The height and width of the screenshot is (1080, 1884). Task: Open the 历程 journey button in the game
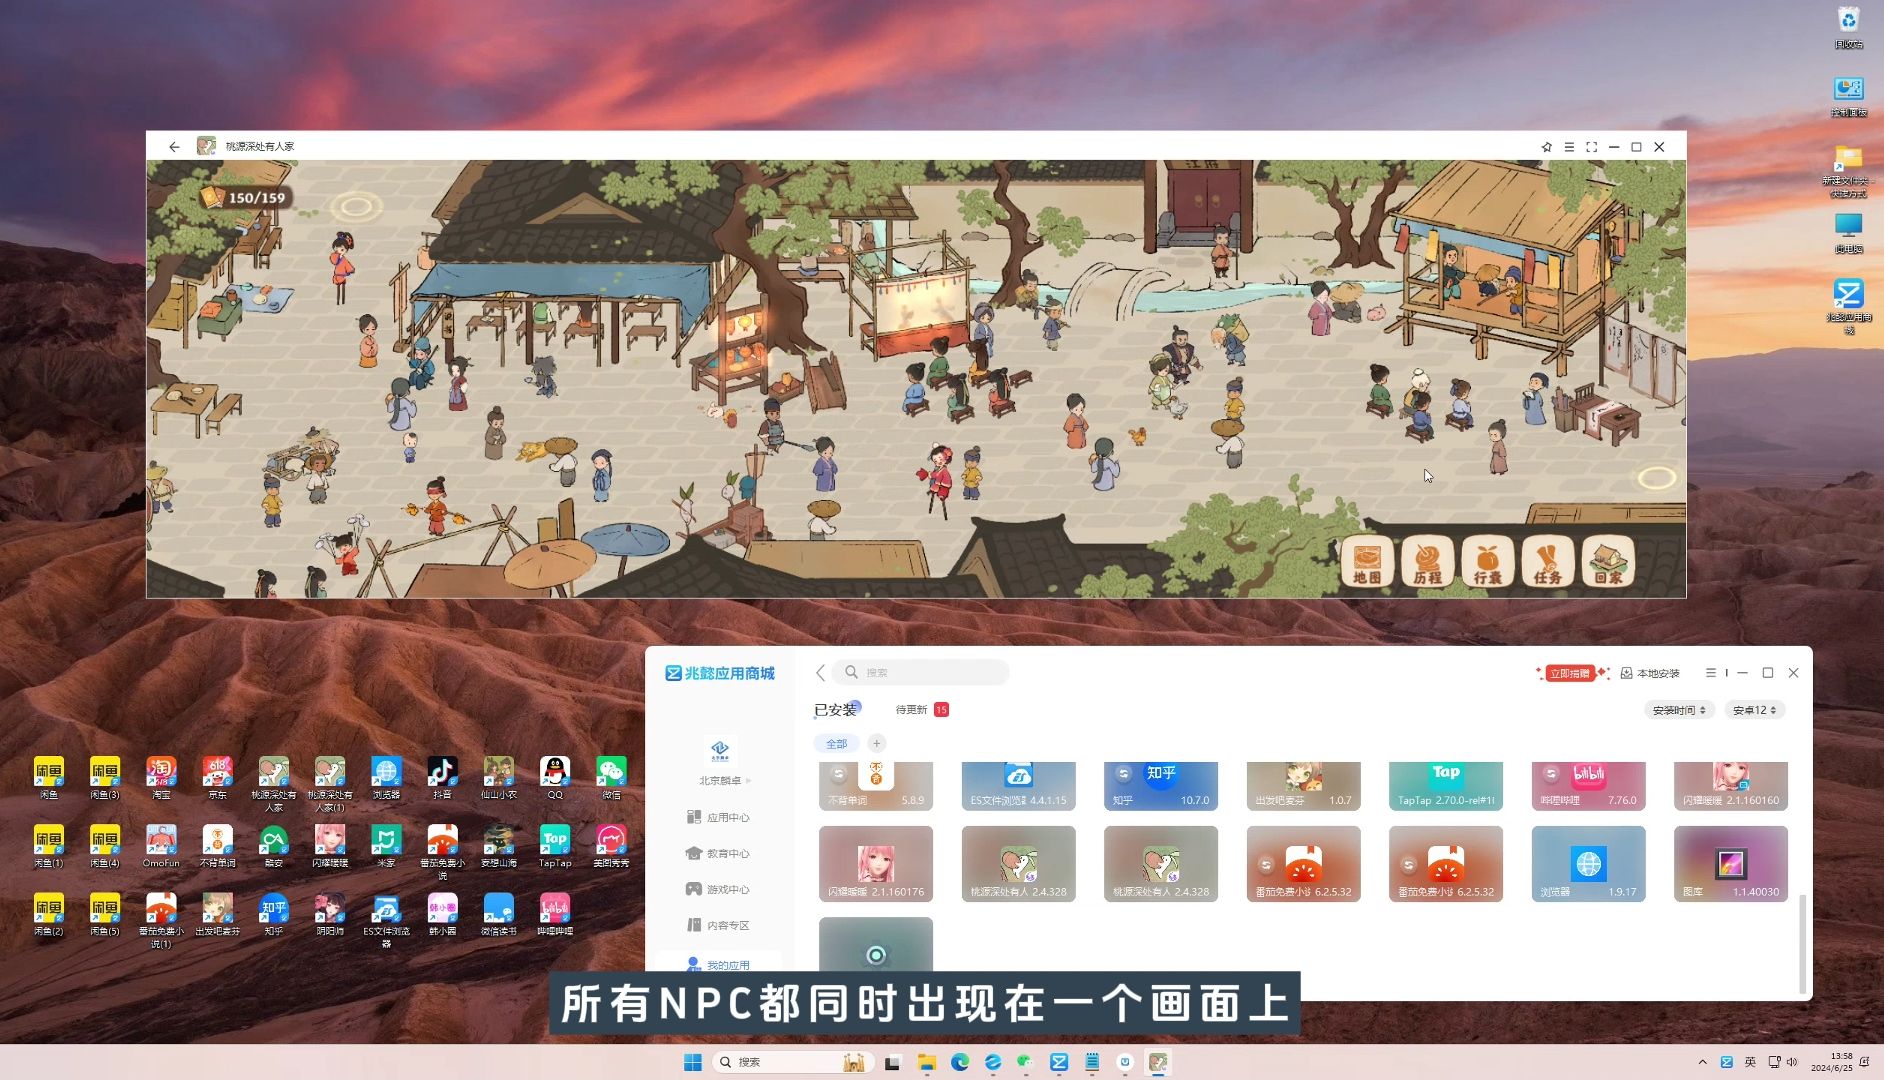1427,561
